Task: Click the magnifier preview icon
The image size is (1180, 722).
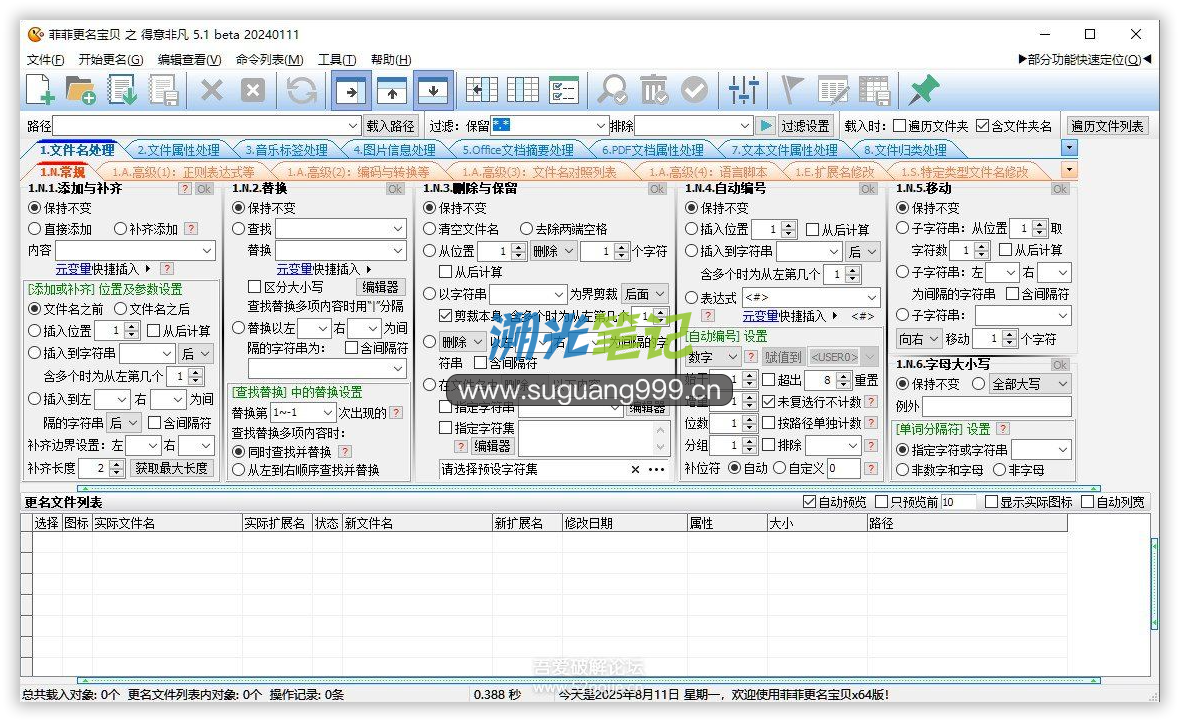Action: (x=612, y=90)
